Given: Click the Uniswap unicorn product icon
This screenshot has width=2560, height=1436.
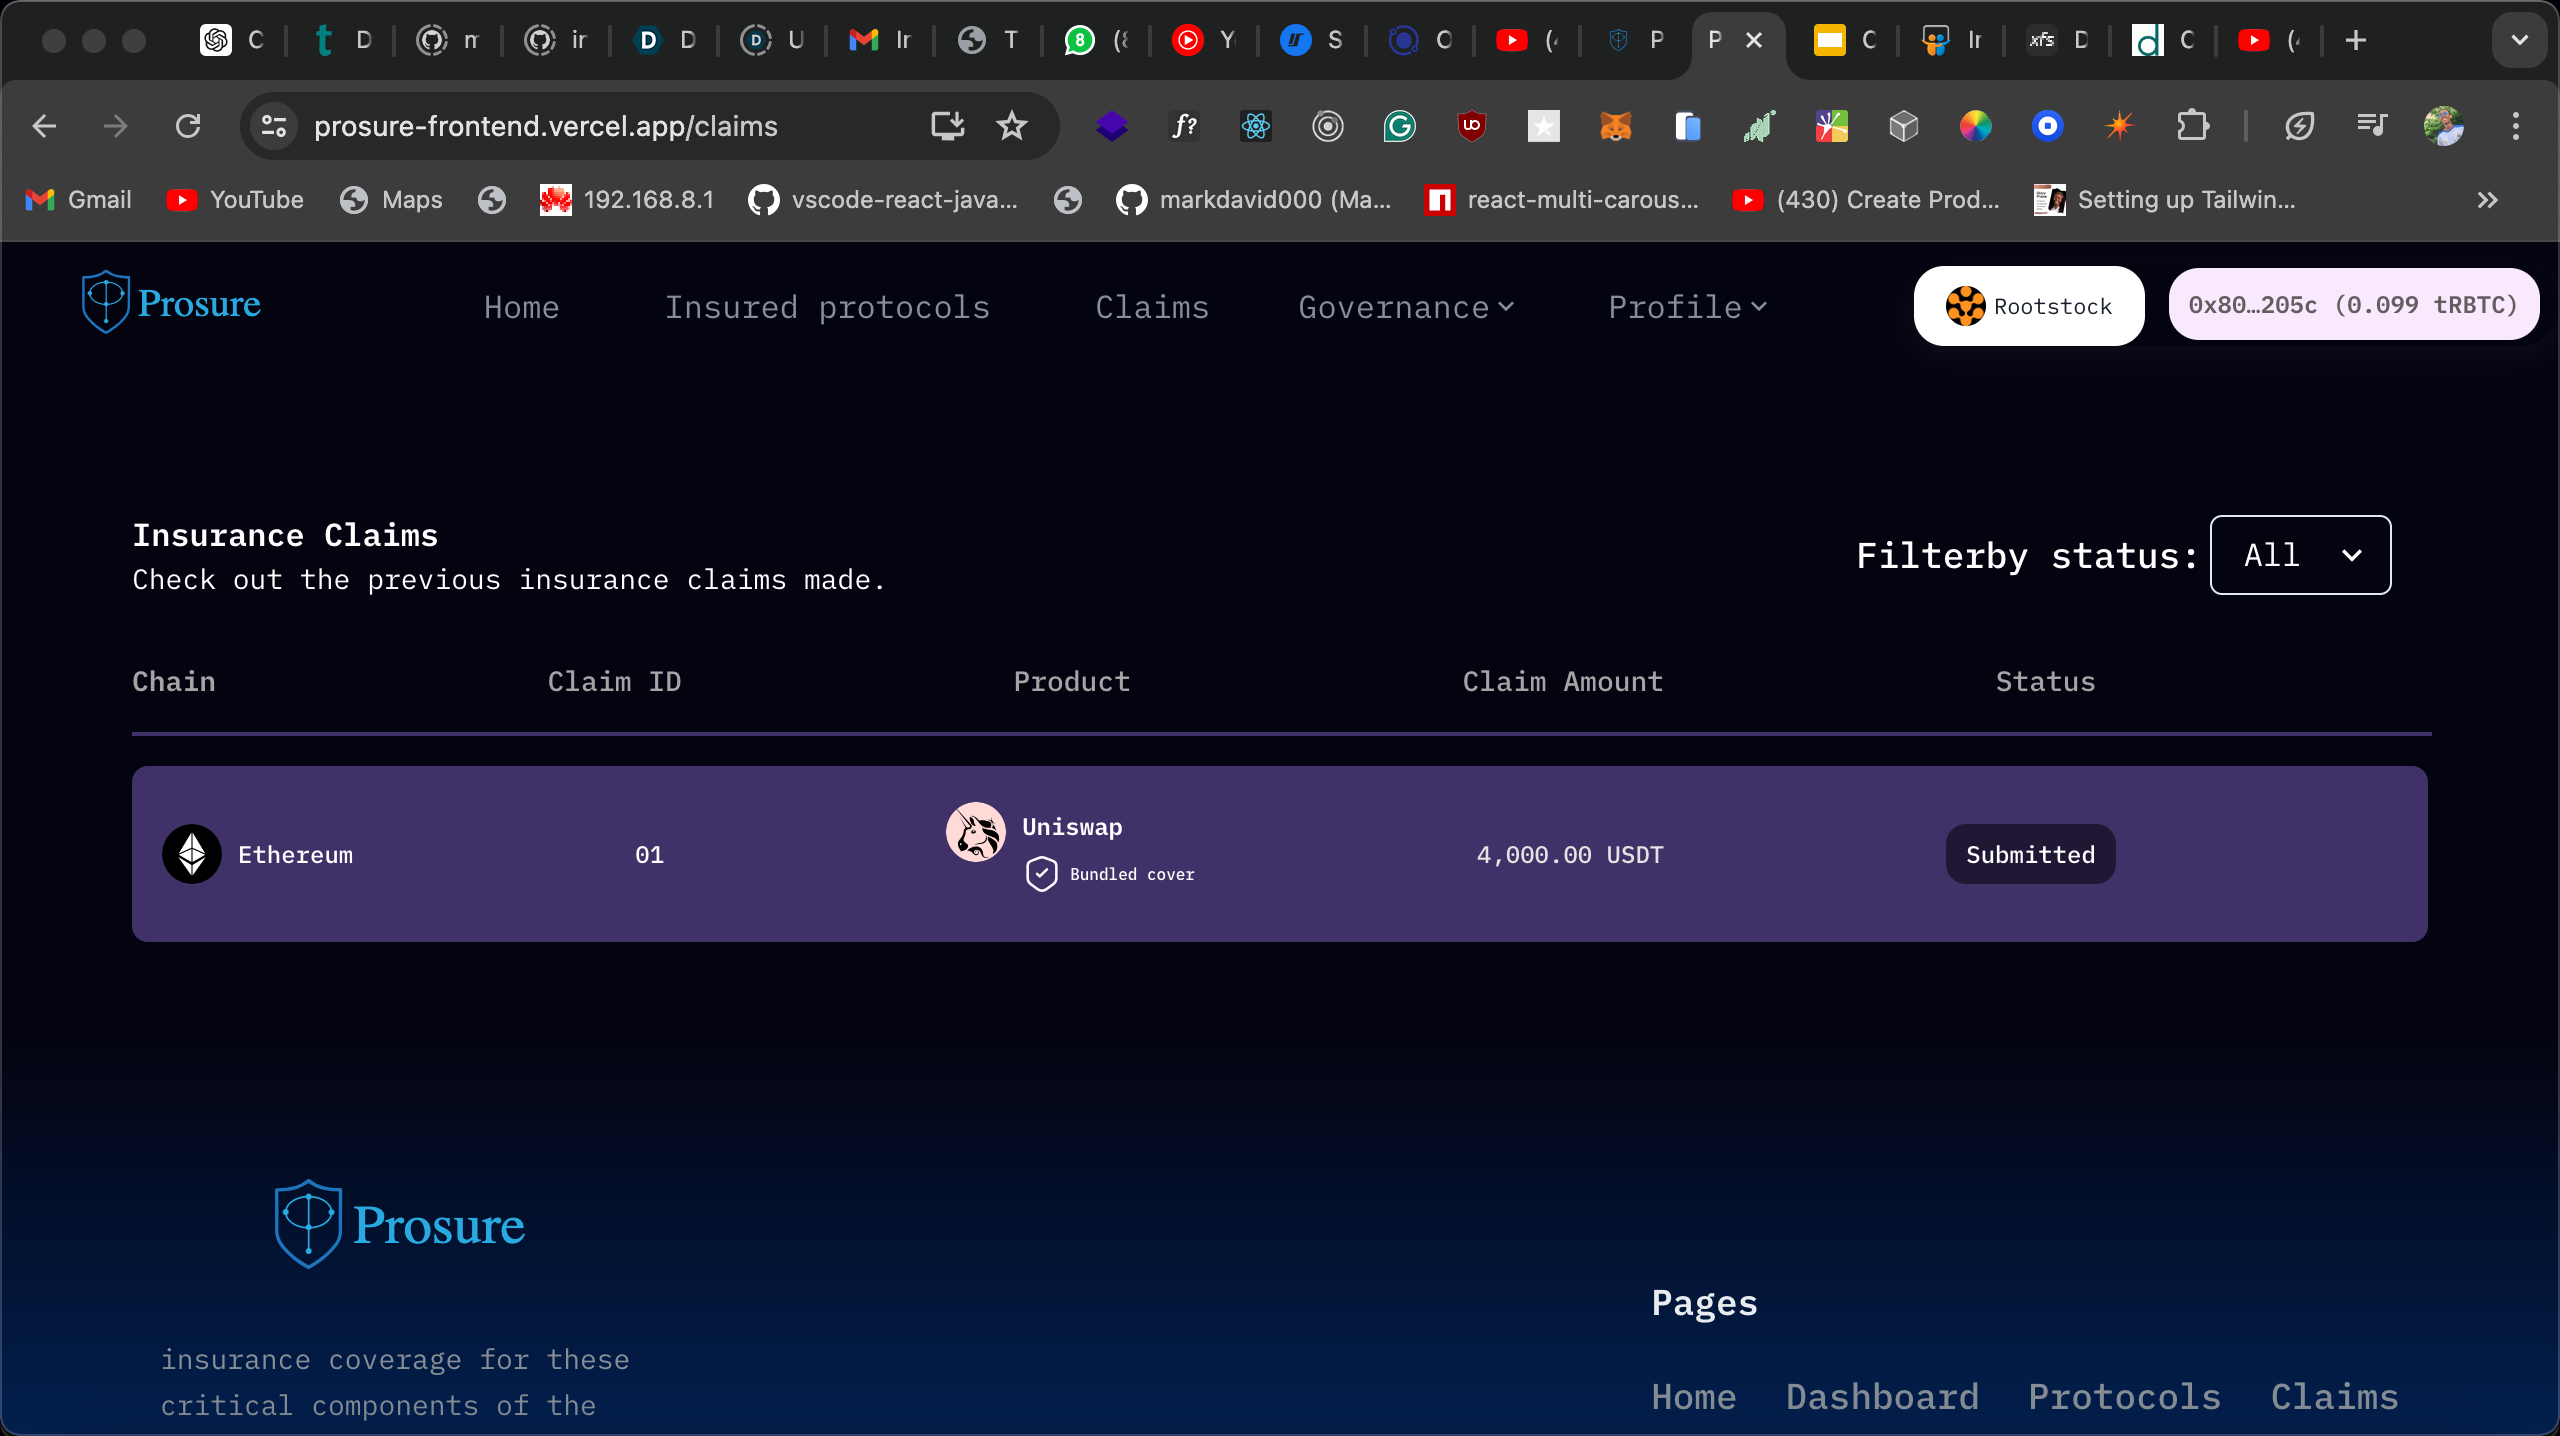Looking at the screenshot, I should pyautogui.click(x=976, y=832).
